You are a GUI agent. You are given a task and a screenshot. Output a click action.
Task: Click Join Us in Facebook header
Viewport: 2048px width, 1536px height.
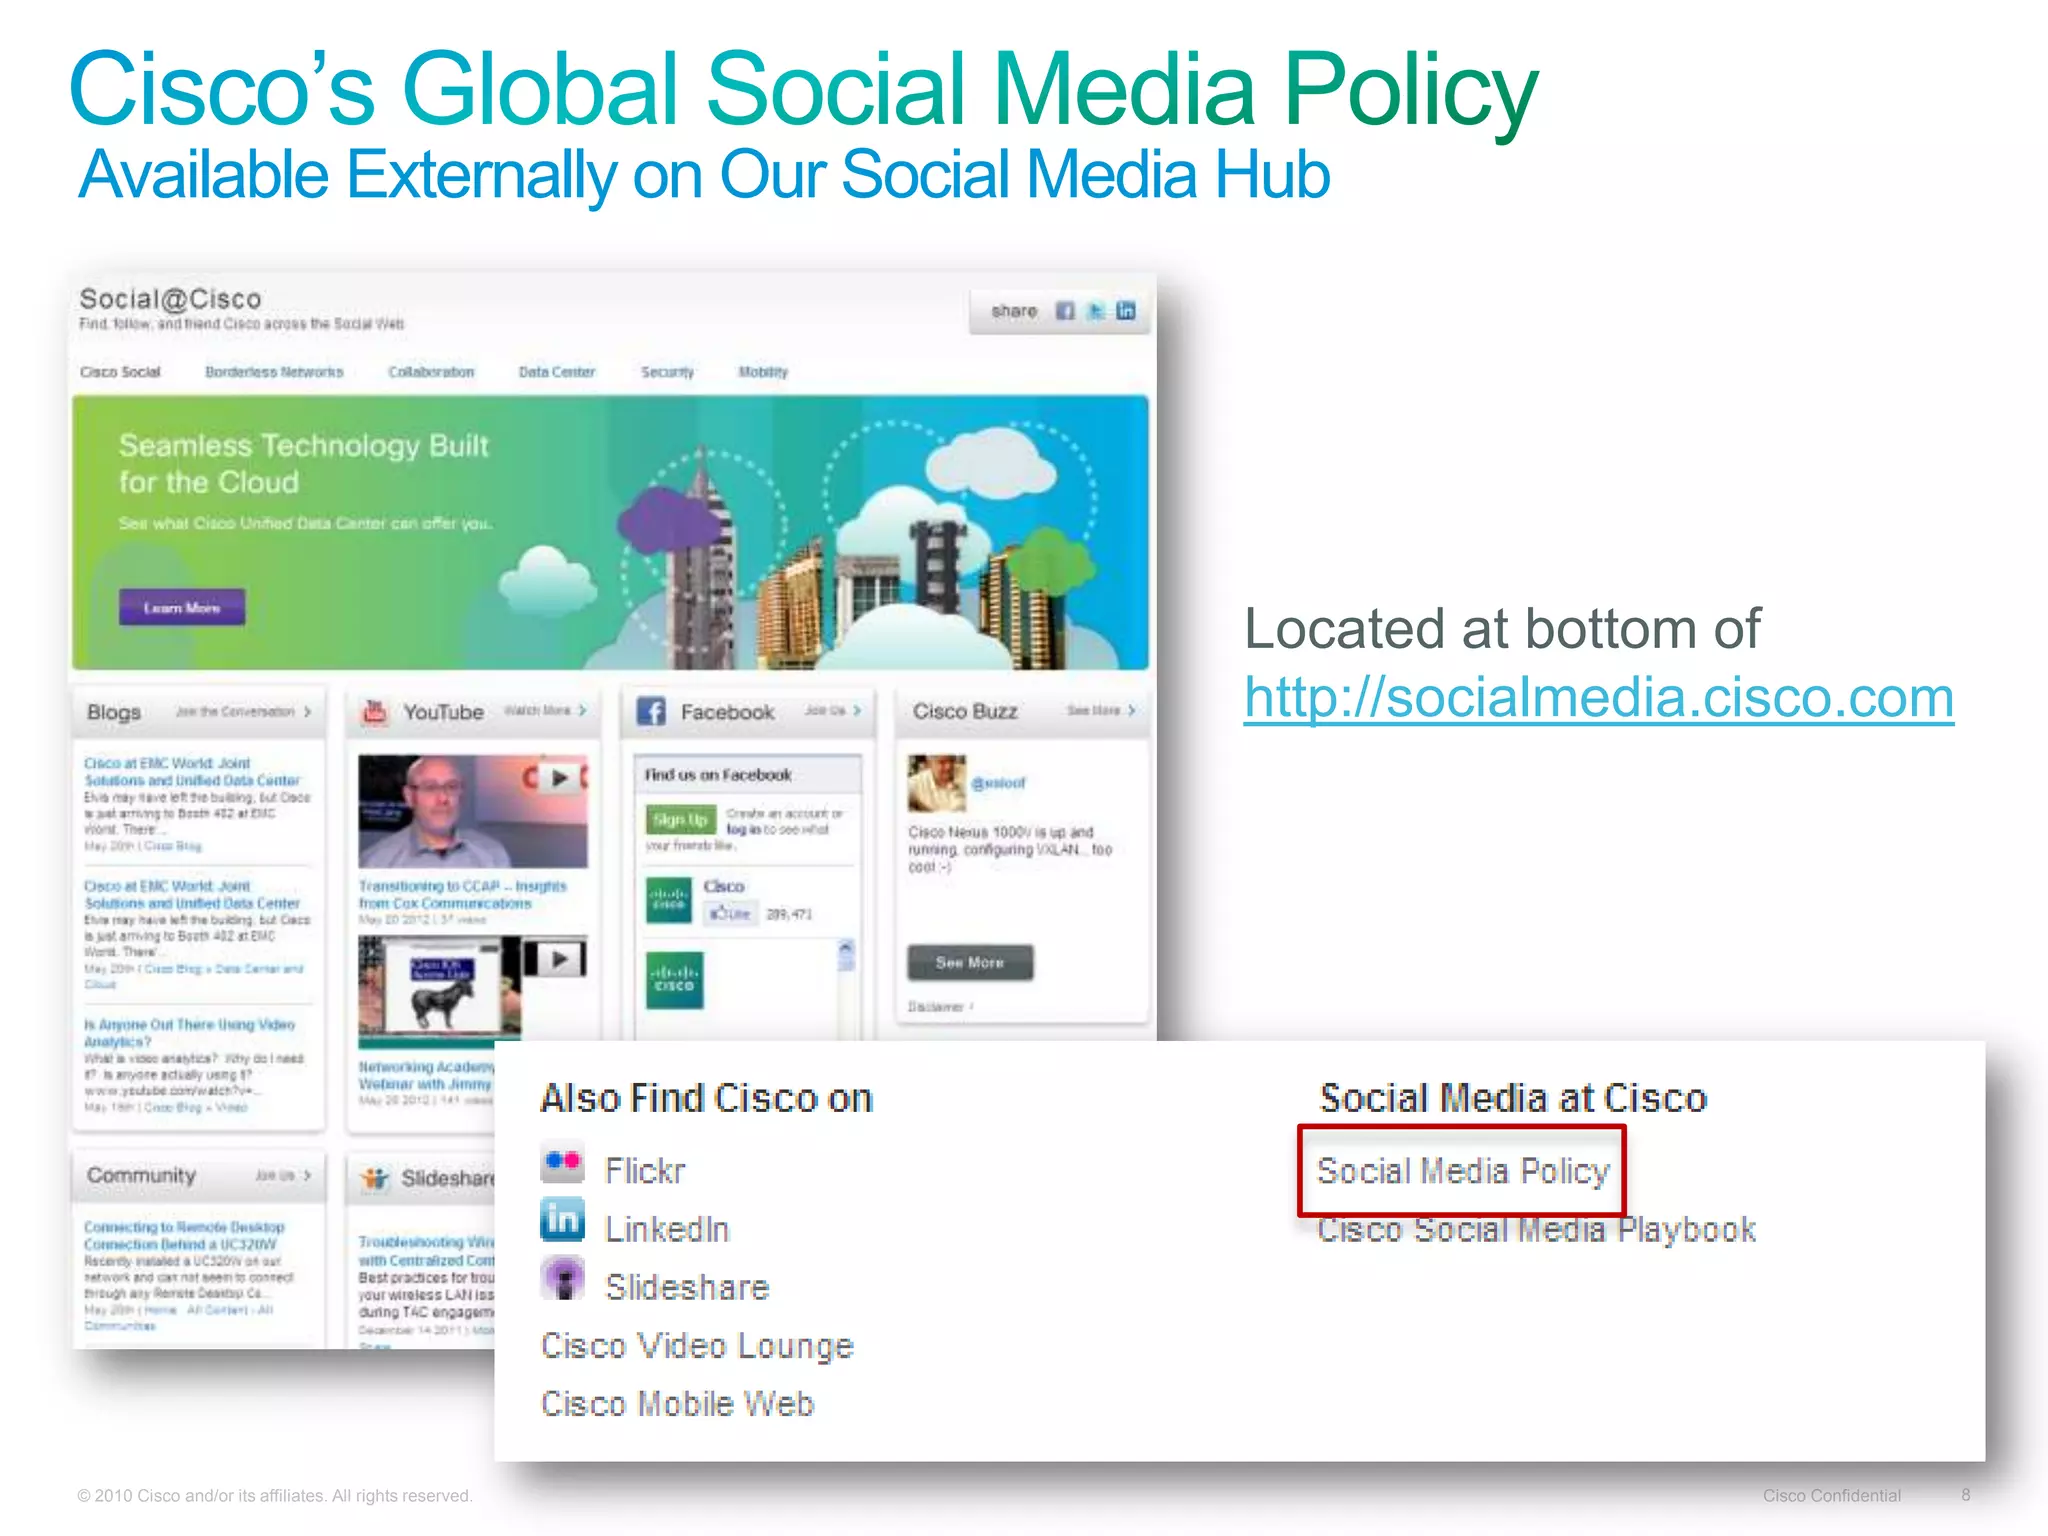[833, 710]
